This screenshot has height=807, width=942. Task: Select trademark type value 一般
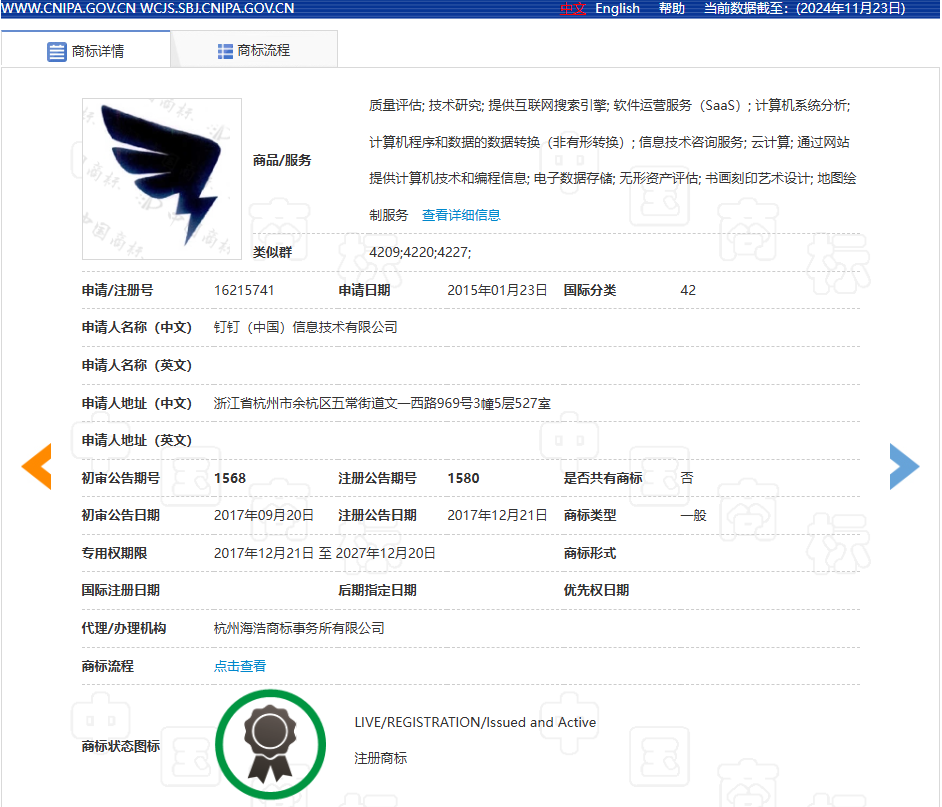(693, 516)
